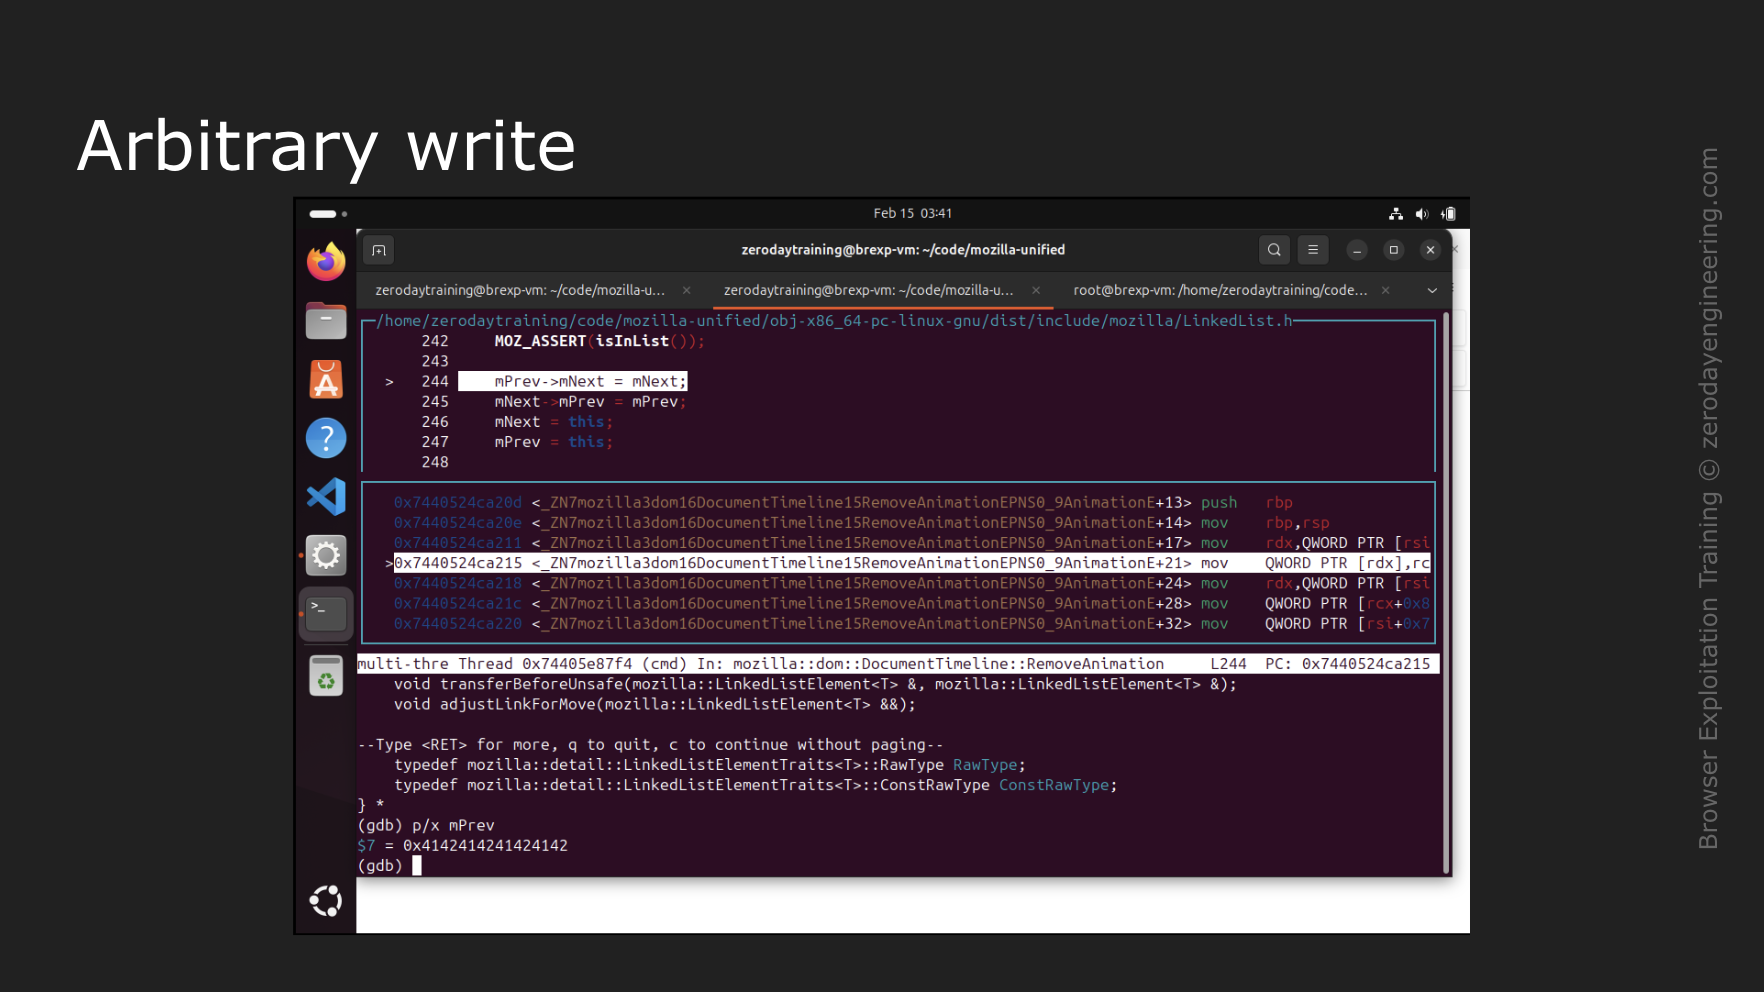The image size is (1764, 992).
Task: Click the ConstRawType typedef line
Action: [756, 785]
